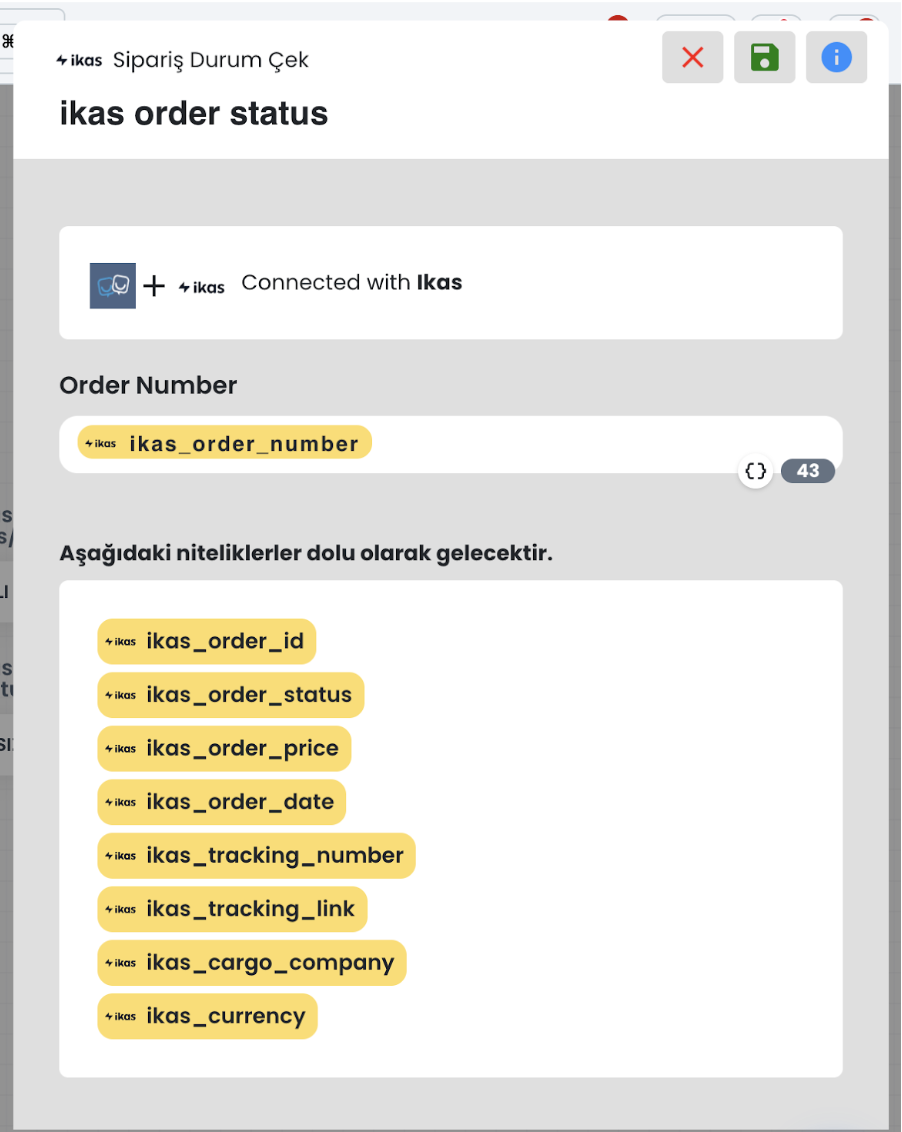Click the ikas_cargo_company attribute tag
Screen dimensions: 902x1132
[x=251, y=962]
